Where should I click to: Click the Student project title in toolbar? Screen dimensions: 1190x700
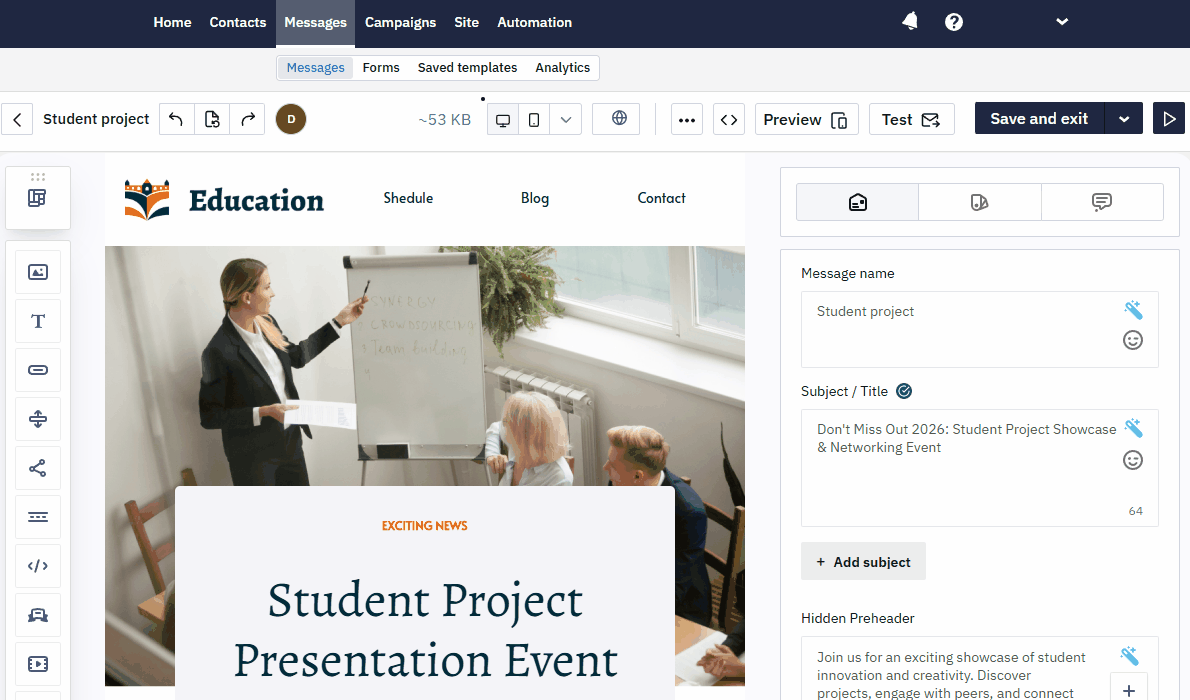click(x=96, y=119)
